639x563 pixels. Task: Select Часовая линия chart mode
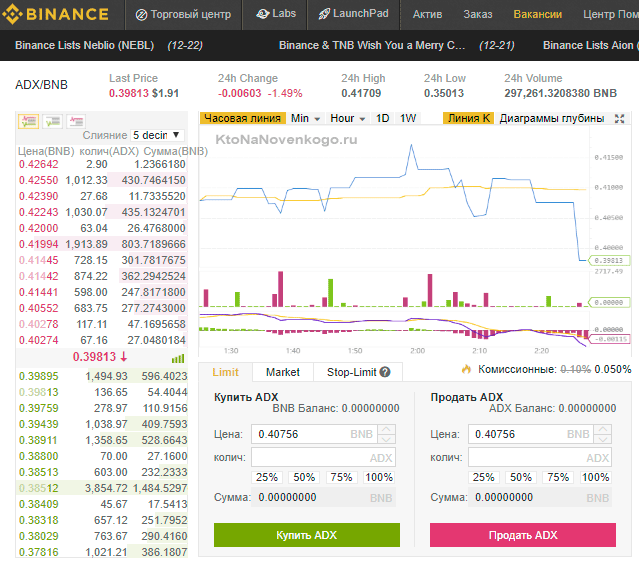pos(242,119)
